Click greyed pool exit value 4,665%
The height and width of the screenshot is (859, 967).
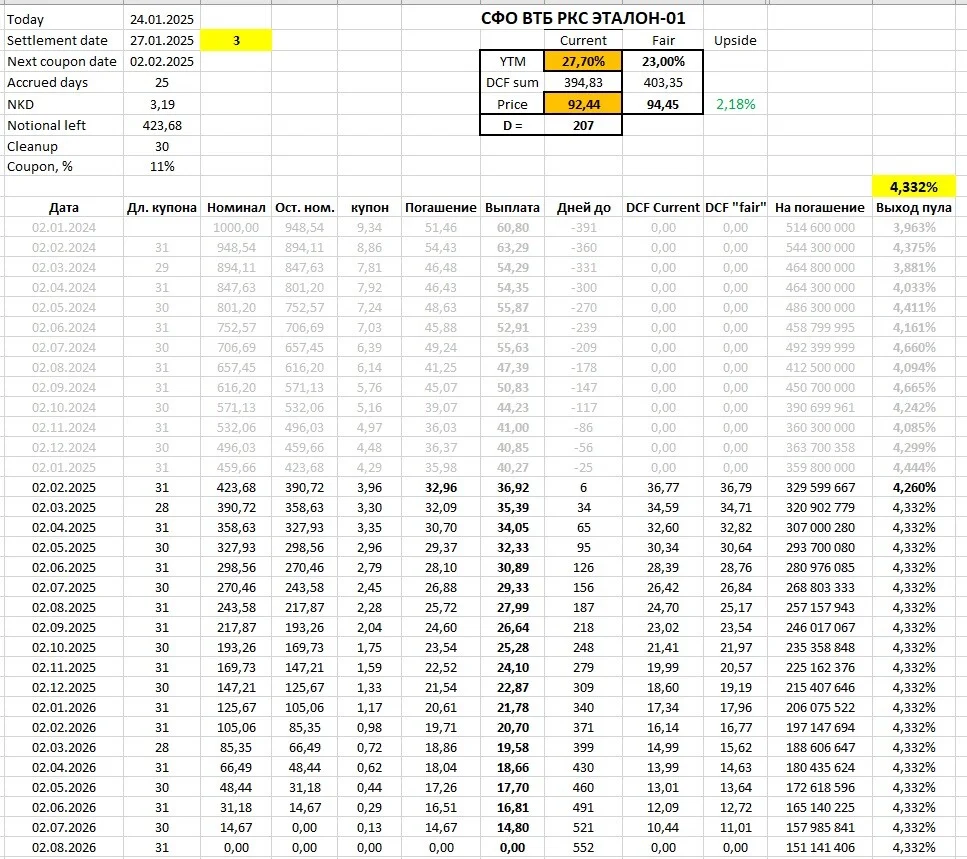tap(914, 388)
